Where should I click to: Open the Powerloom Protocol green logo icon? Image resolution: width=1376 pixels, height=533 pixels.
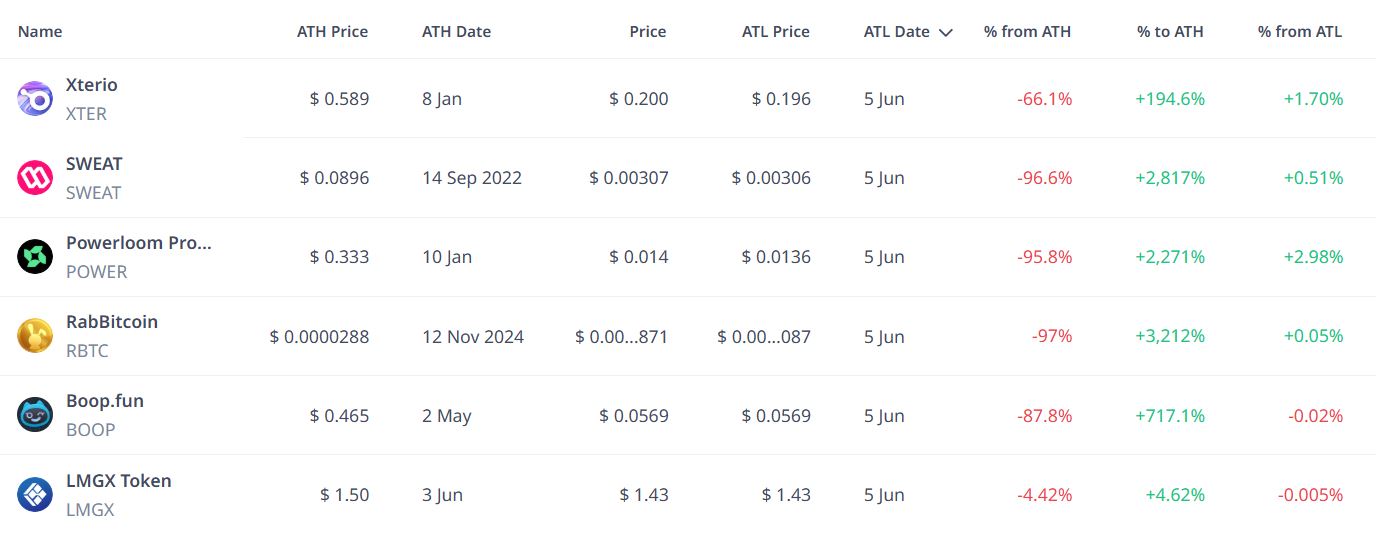point(35,257)
